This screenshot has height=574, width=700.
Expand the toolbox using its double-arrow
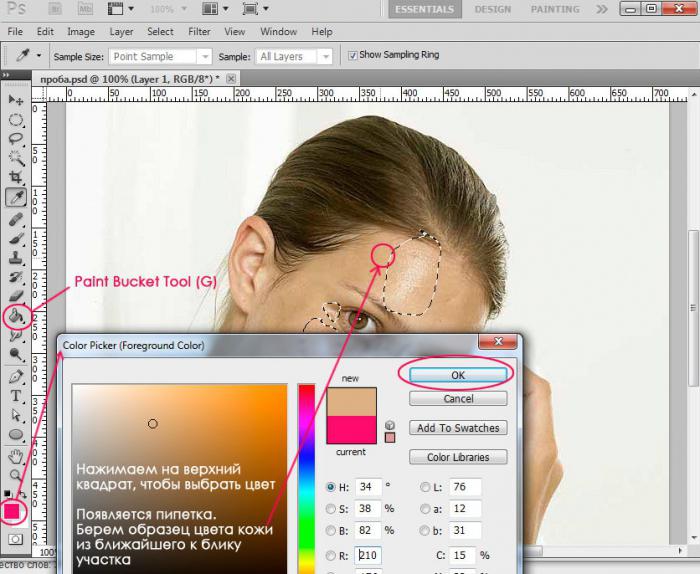tap(6, 75)
